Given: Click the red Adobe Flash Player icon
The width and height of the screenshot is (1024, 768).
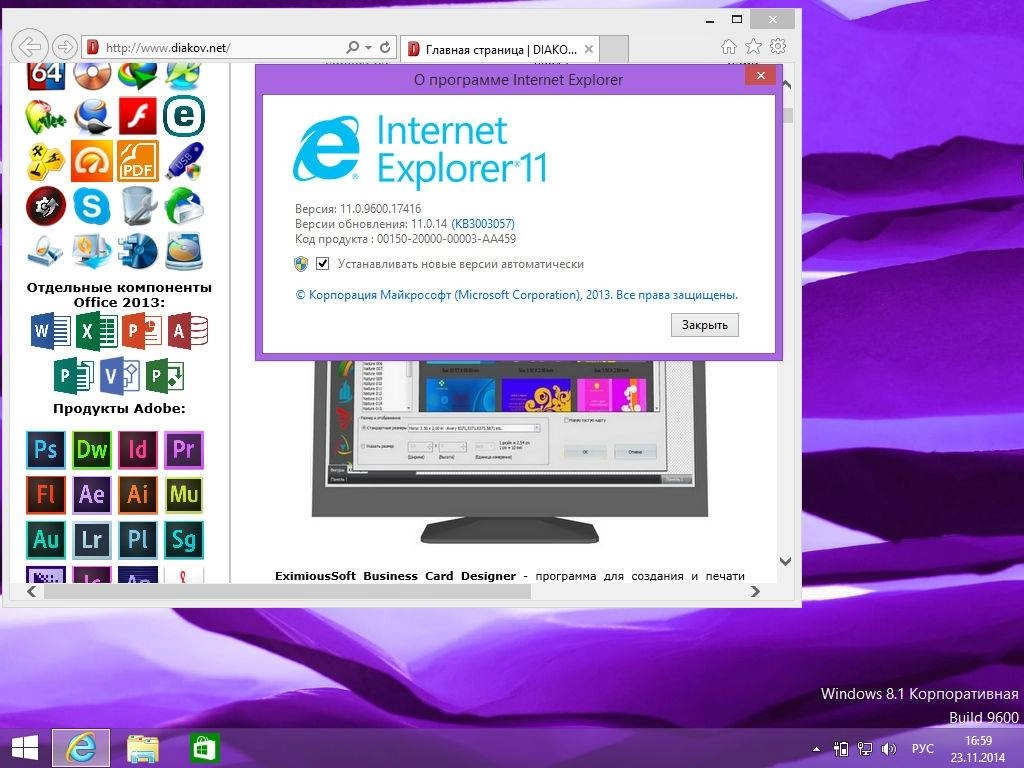Looking at the screenshot, I should pos(138,116).
